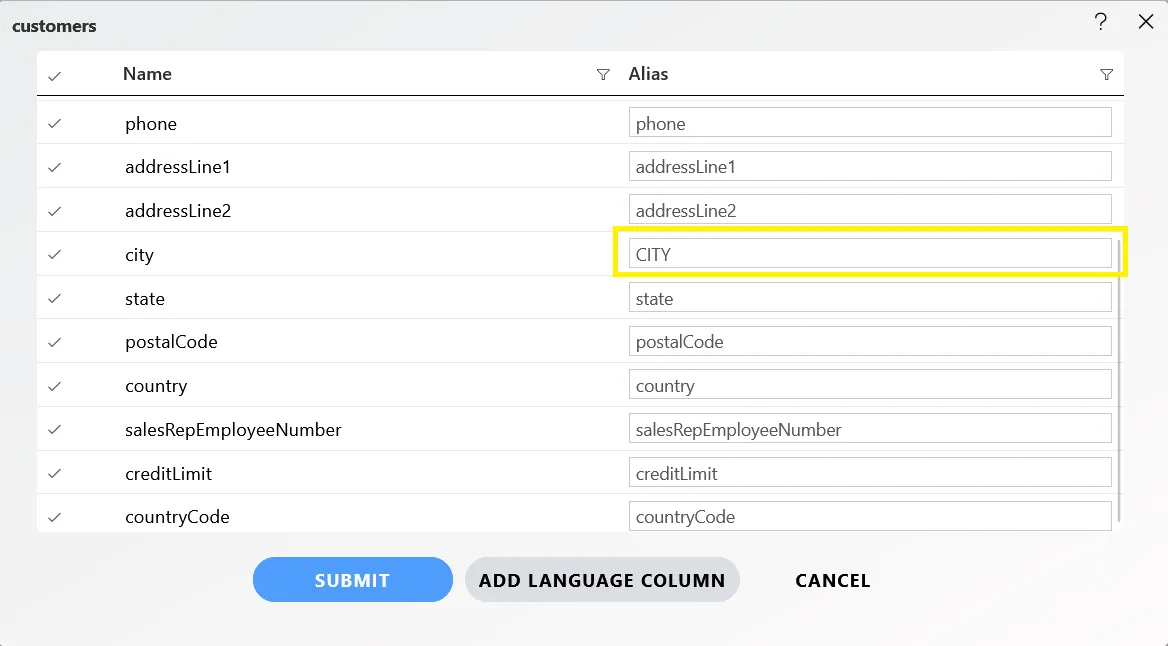
Task: Click the country alias input field
Action: 870,384
